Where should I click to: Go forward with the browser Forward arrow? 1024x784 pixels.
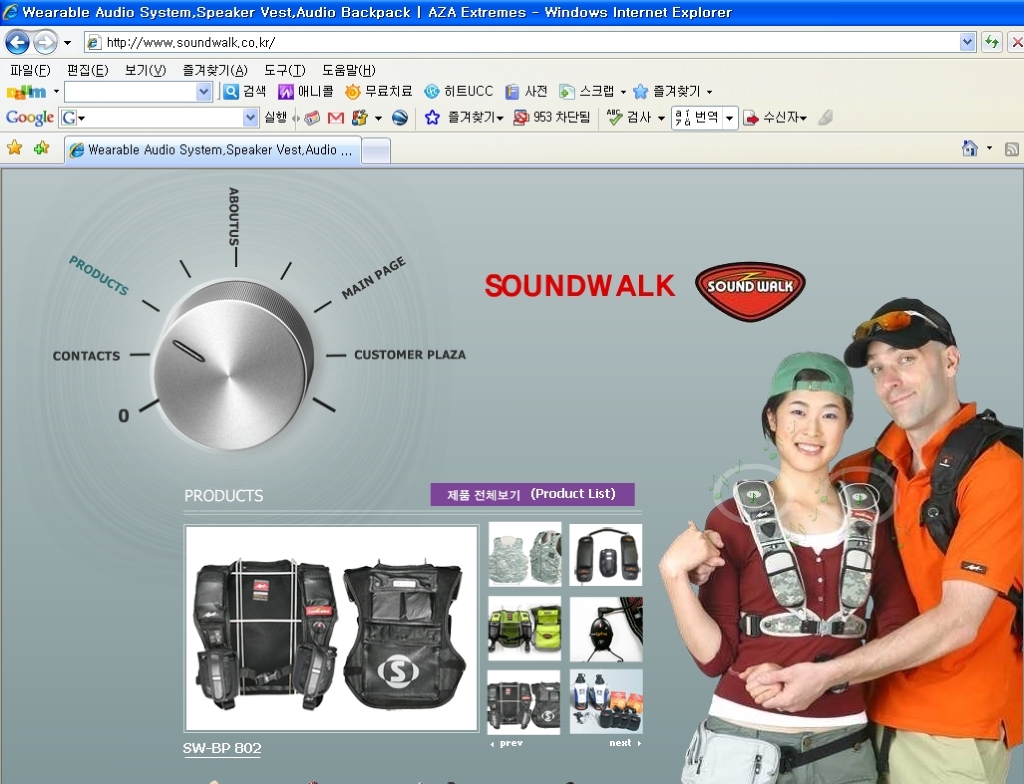[45, 43]
